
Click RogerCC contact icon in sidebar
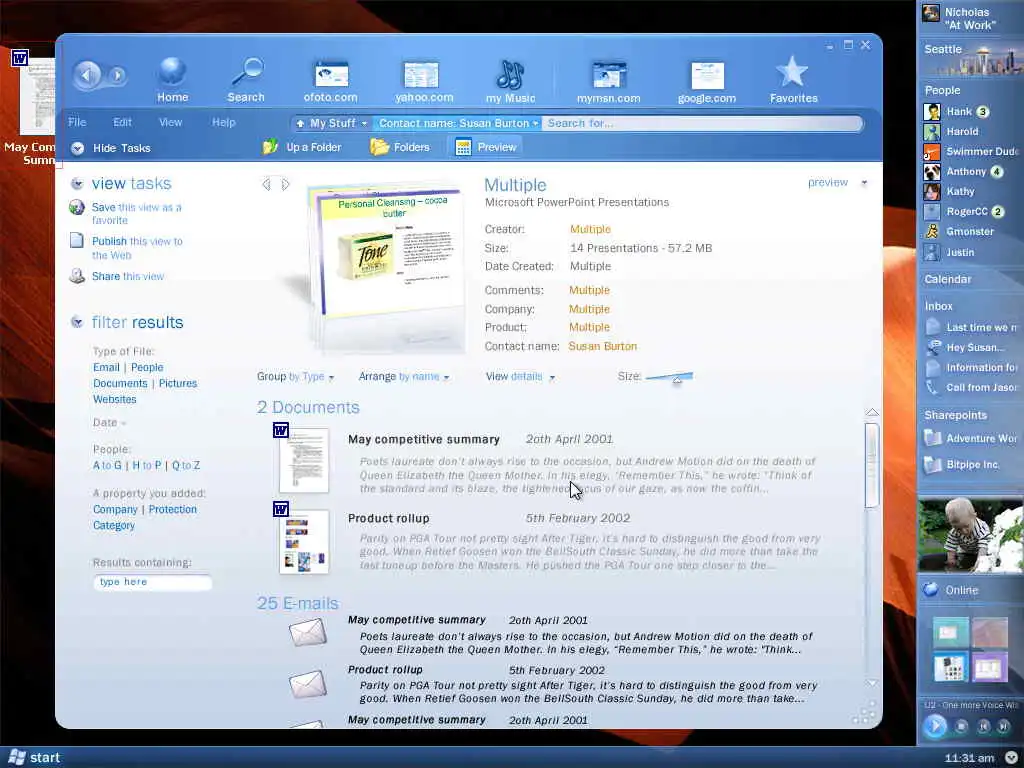[932, 212]
